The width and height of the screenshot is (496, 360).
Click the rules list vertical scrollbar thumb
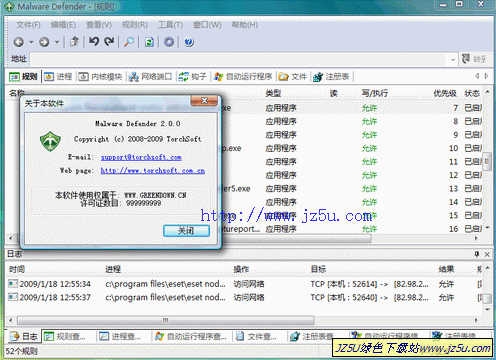coord(487,161)
